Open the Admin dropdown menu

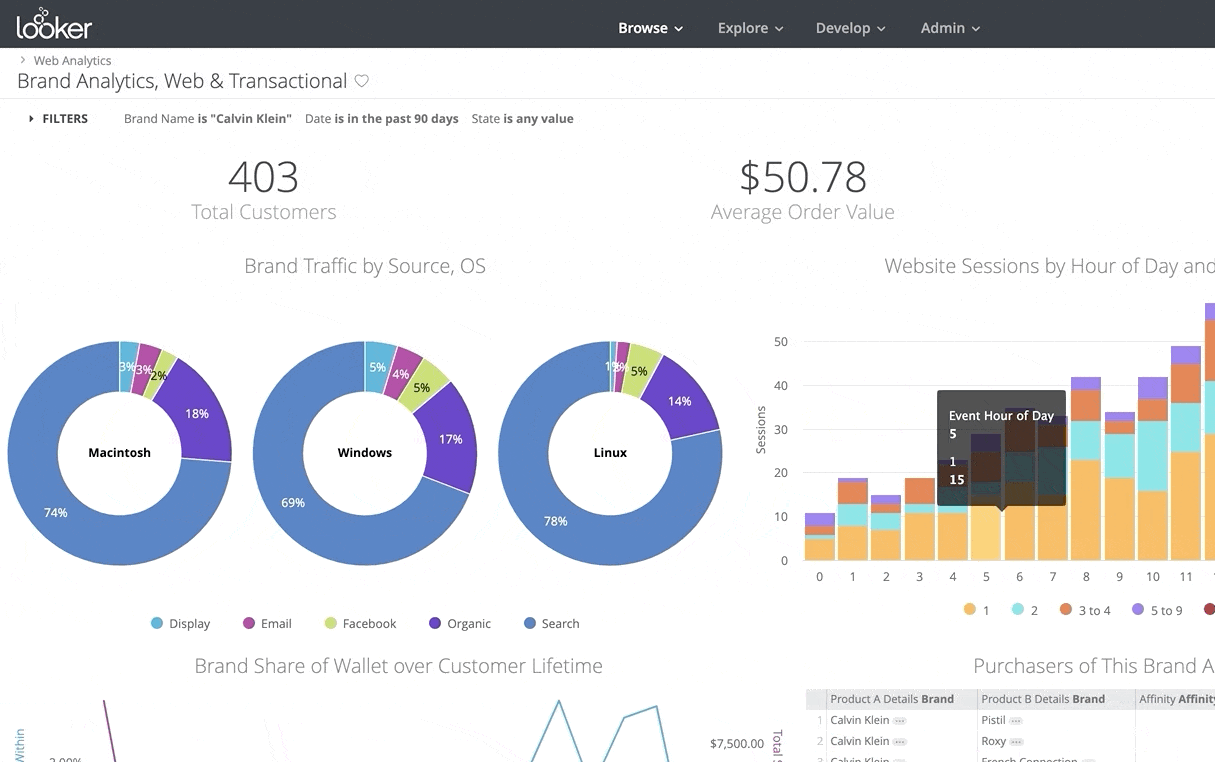[951, 28]
